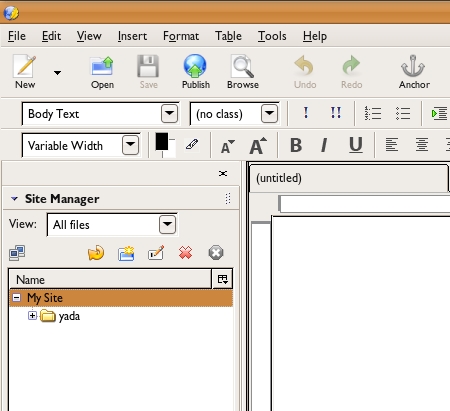Create new folder in Site Manager

pos(126,253)
